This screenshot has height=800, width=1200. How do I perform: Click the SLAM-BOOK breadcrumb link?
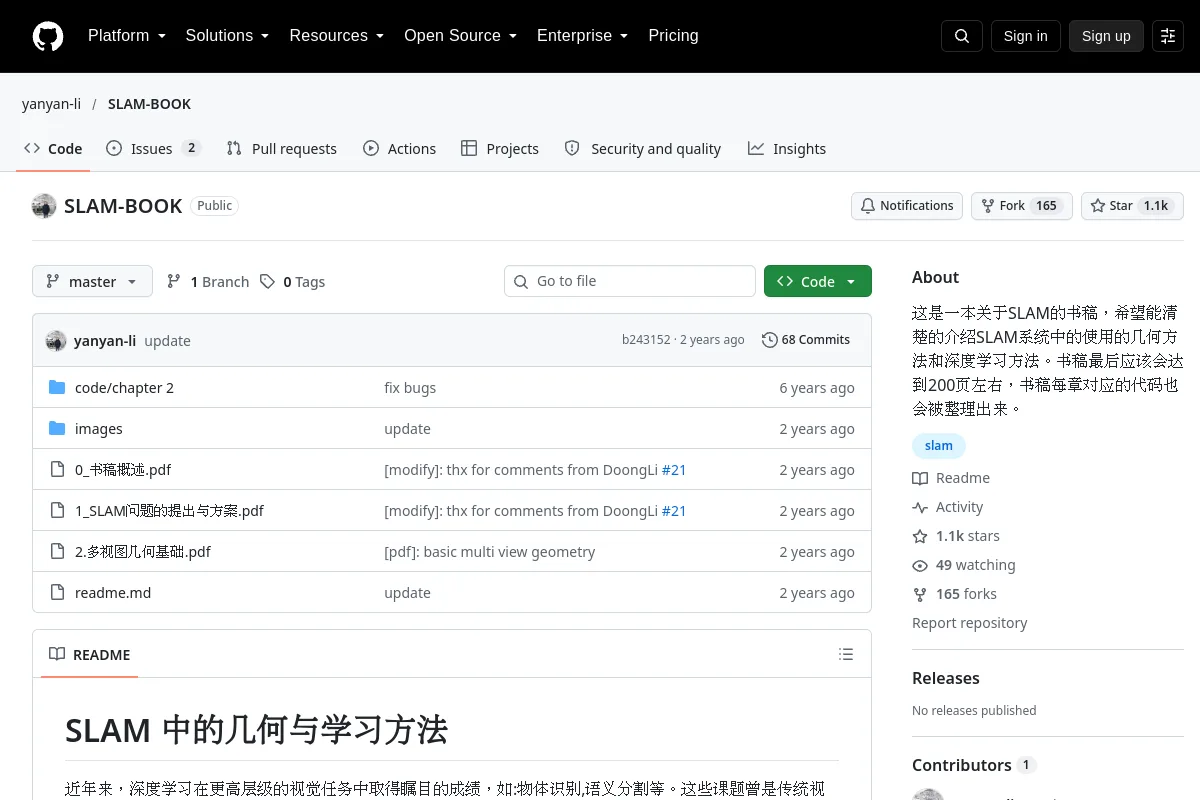point(149,103)
